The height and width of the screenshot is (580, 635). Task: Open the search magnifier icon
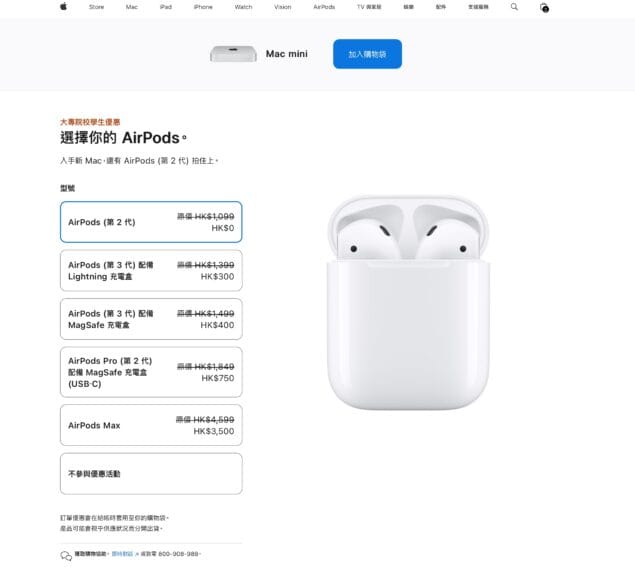point(514,7)
